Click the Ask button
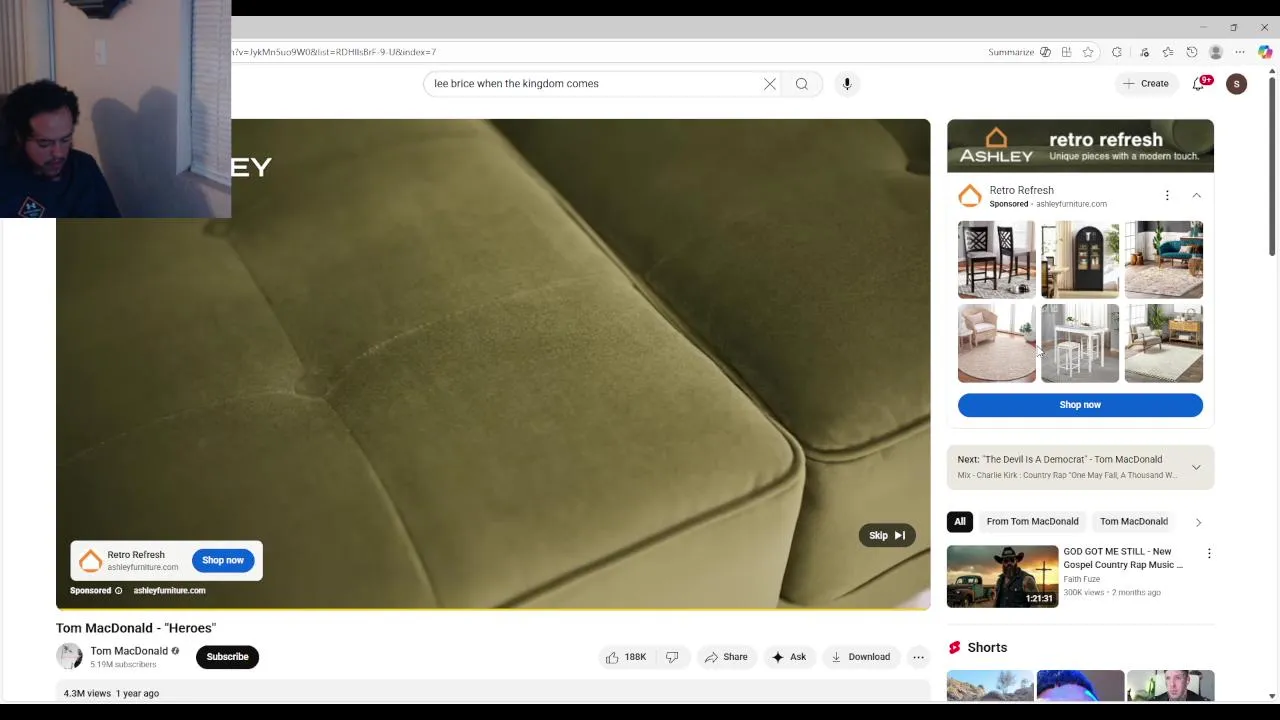Screen dimensions: 1280x720 [789, 657]
